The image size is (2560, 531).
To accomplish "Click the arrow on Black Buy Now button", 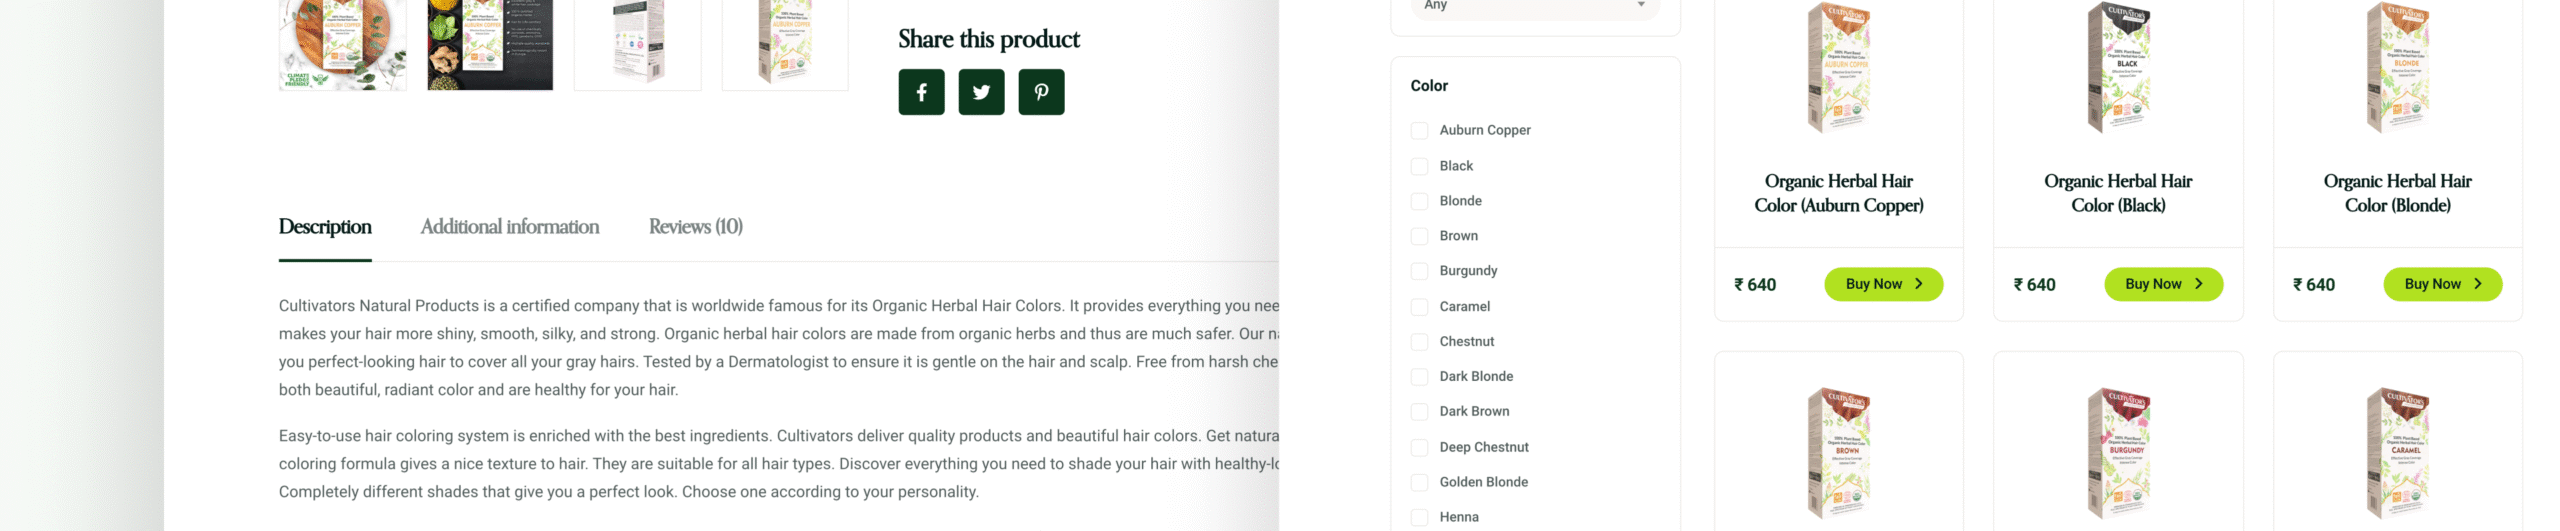I will click(2198, 284).
